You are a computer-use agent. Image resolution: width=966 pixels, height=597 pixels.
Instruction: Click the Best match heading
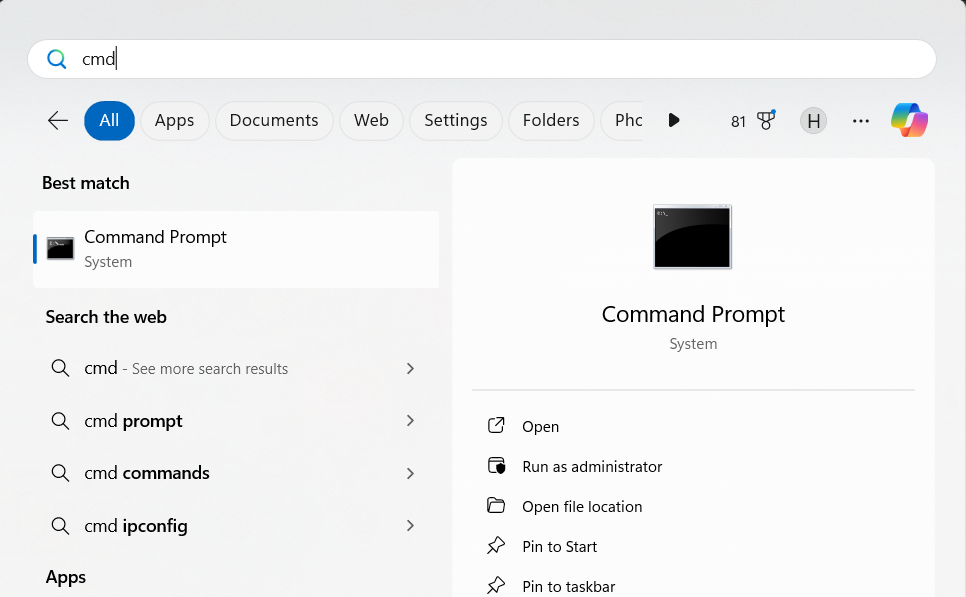point(86,183)
